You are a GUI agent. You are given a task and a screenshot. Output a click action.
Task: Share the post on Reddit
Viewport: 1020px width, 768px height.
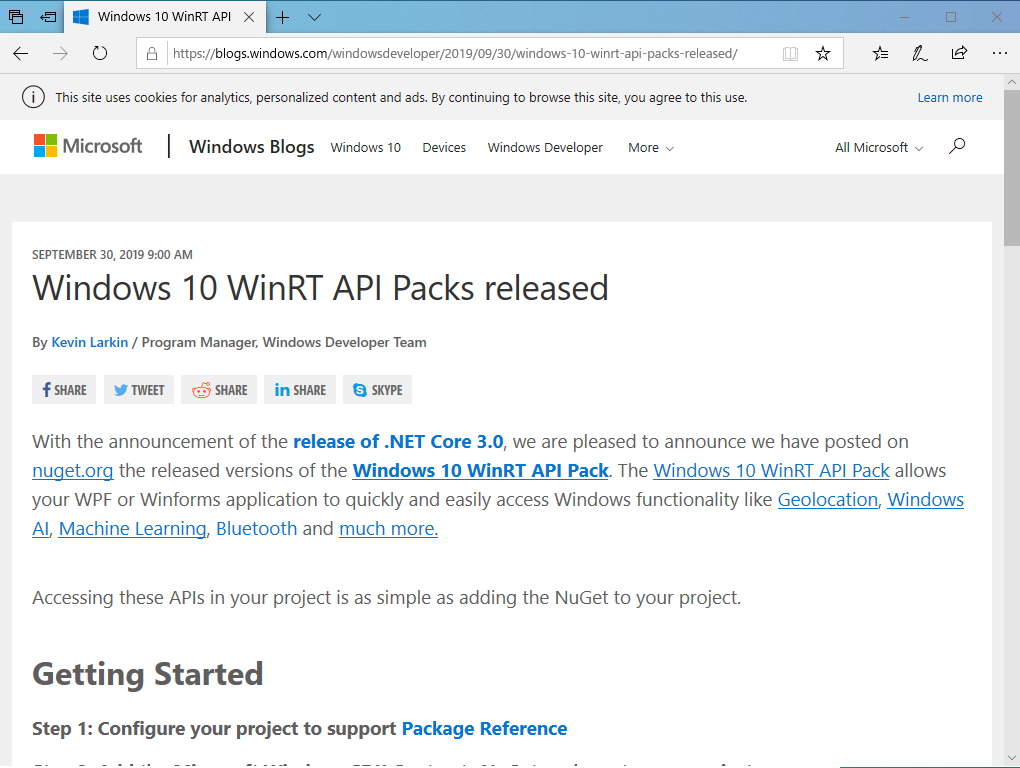pos(218,389)
